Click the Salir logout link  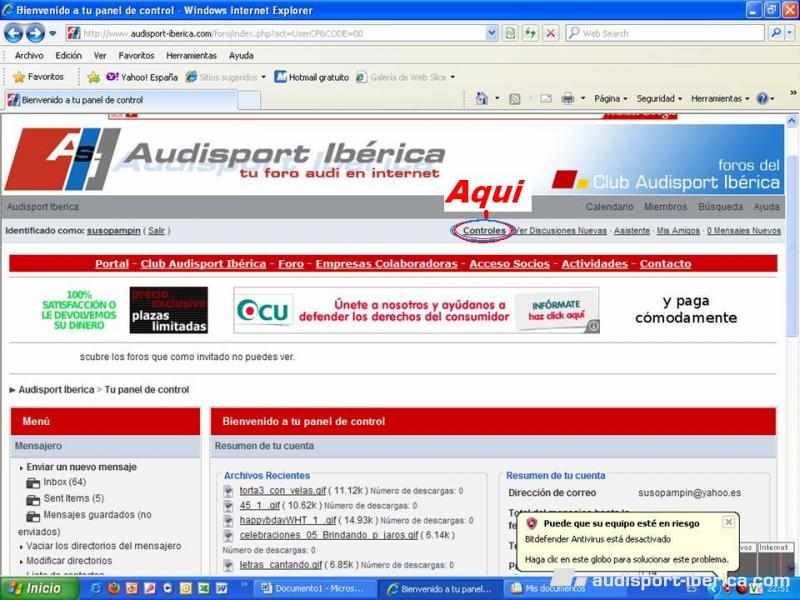coord(156,231)
